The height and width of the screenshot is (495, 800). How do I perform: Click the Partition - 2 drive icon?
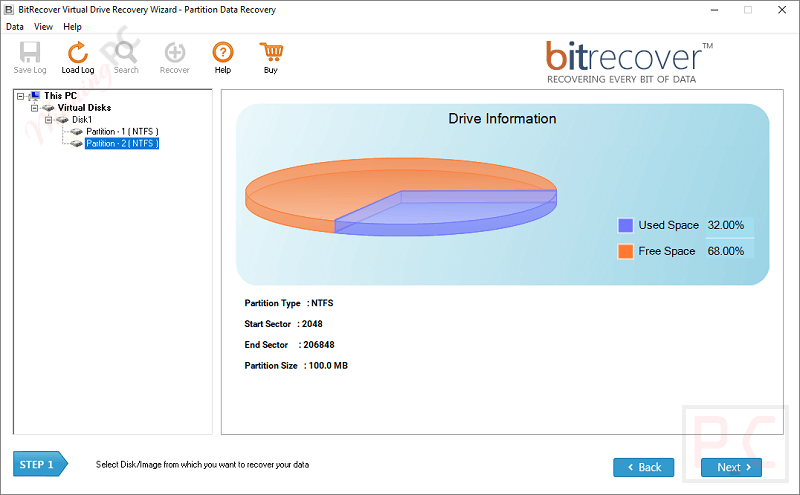(77, 144)
